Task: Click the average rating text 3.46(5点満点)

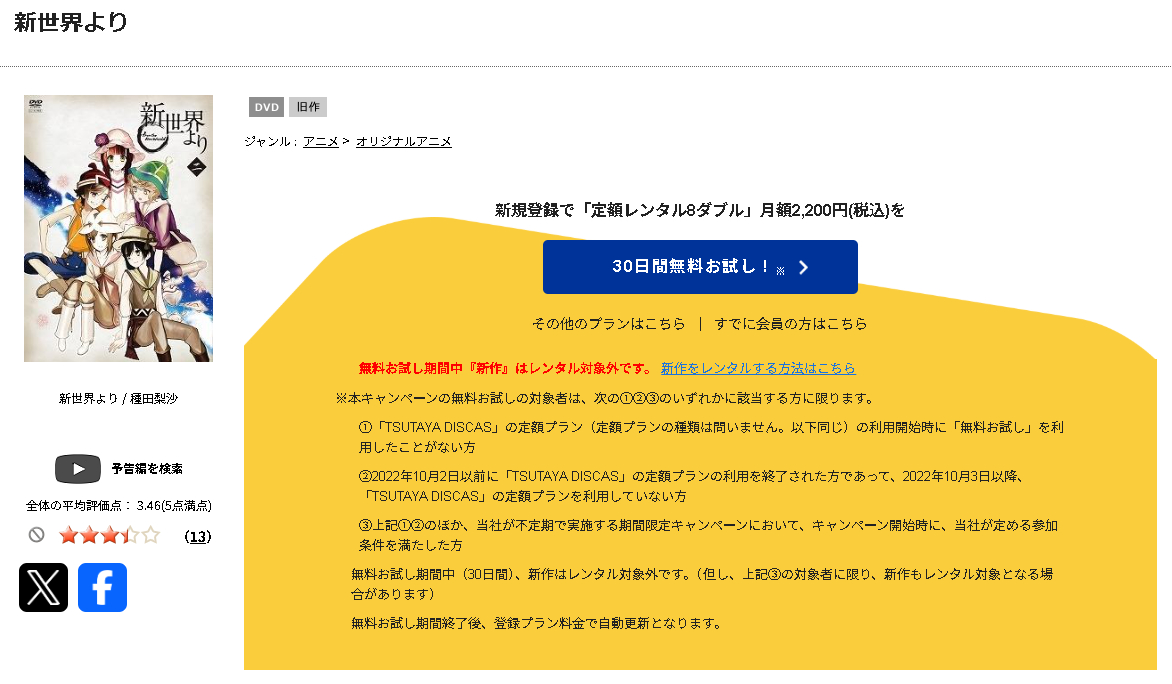Action: click(174, 506)
